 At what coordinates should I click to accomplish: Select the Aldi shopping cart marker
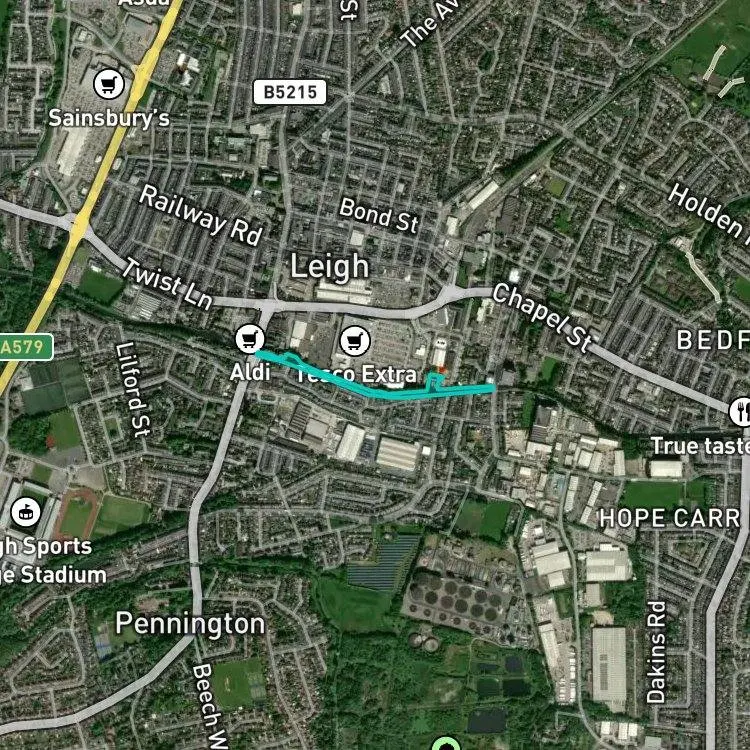[250, 339]
